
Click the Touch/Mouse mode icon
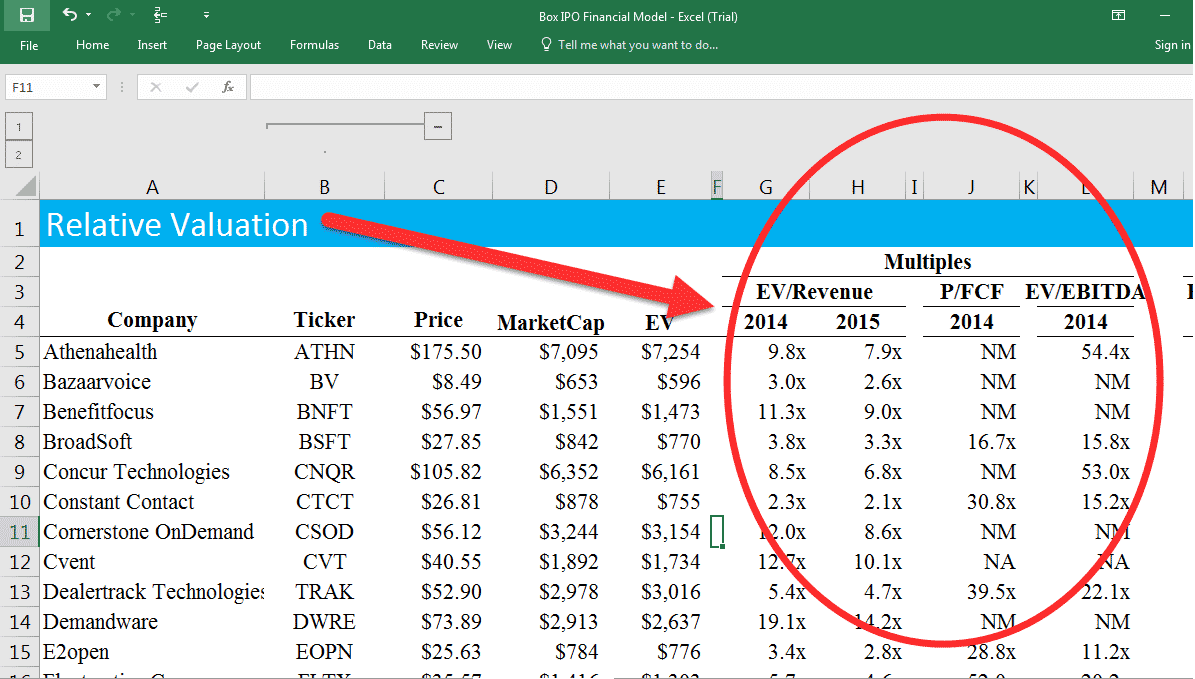coord(161,15)
